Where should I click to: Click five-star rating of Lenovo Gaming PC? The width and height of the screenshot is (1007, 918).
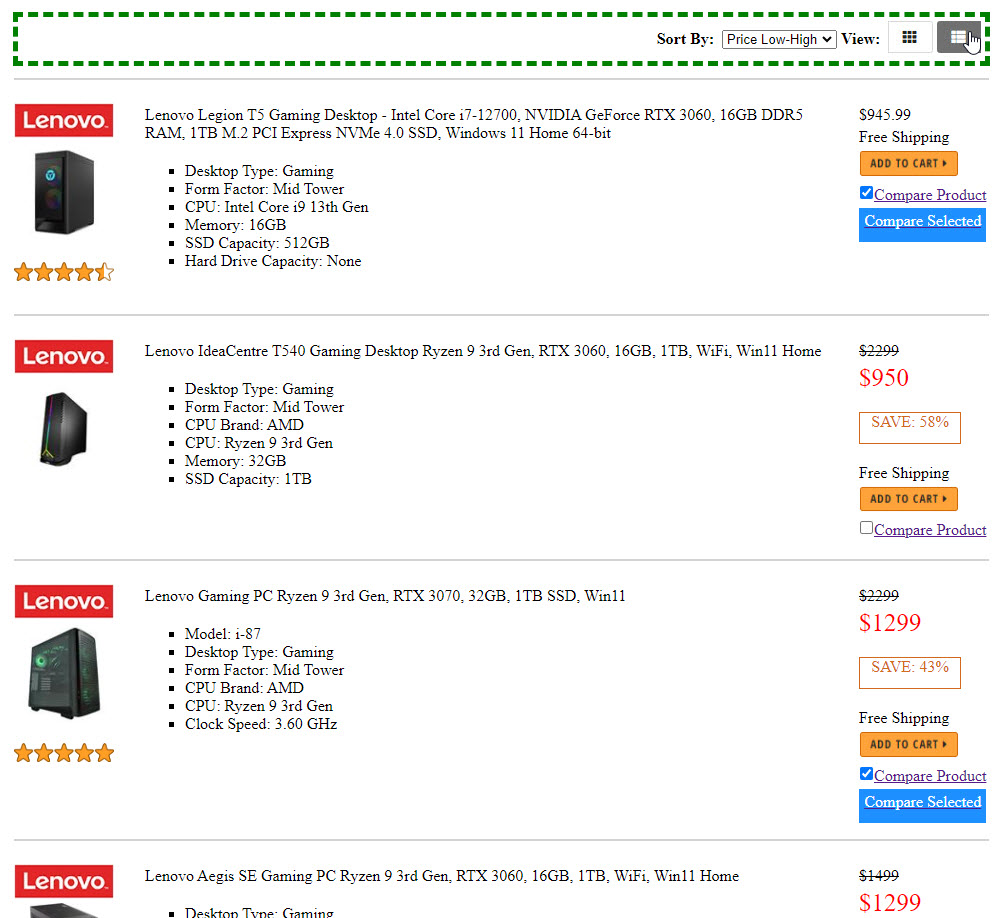(x=64, y=753)
